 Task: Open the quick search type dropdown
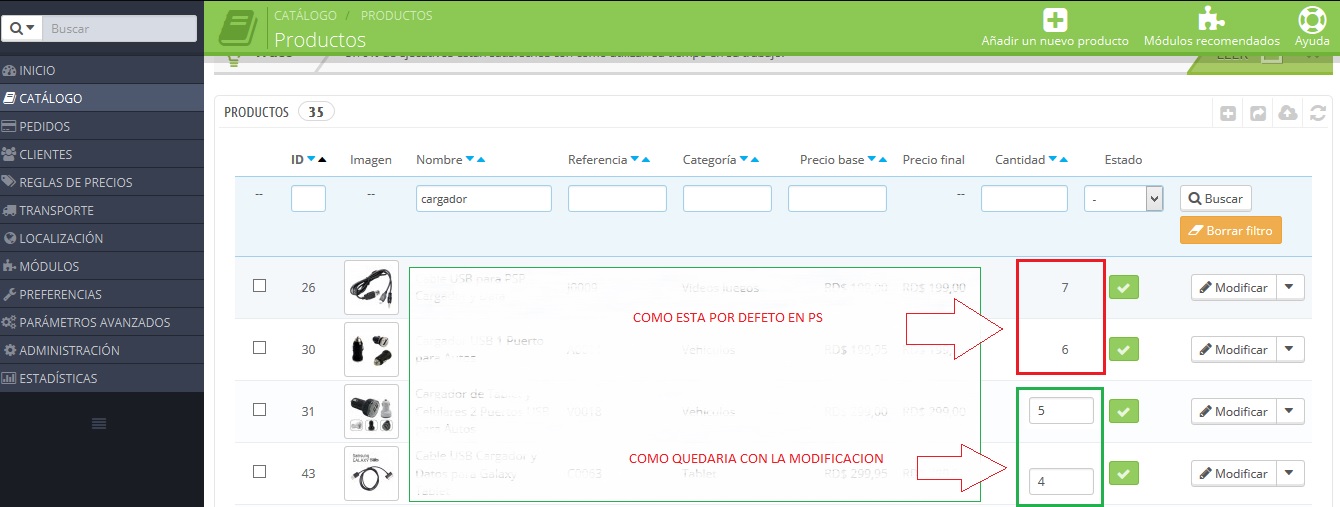click(21, 29)
